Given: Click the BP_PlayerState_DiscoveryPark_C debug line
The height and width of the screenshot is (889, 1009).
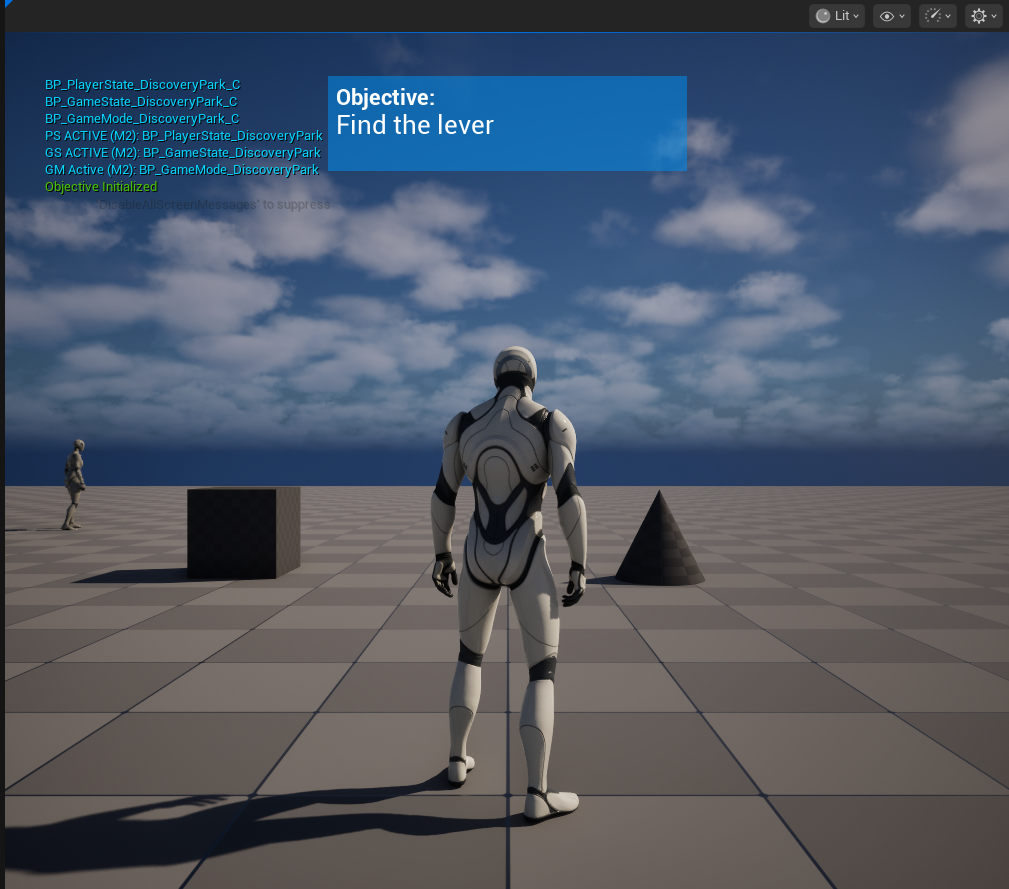Looking at the screenshot, I should pyautogui.click(x=142, y=85).
